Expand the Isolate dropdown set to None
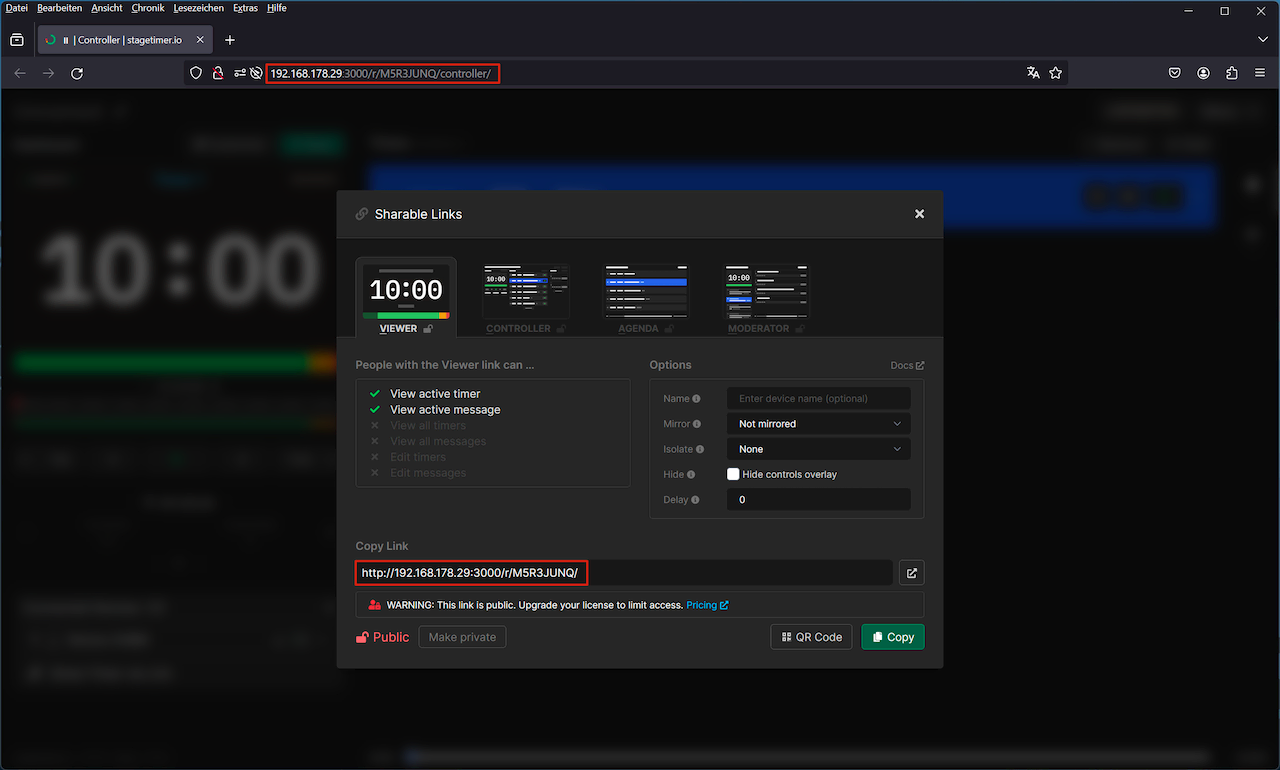This screenshot has width=1280, height=770. (818, 448)
